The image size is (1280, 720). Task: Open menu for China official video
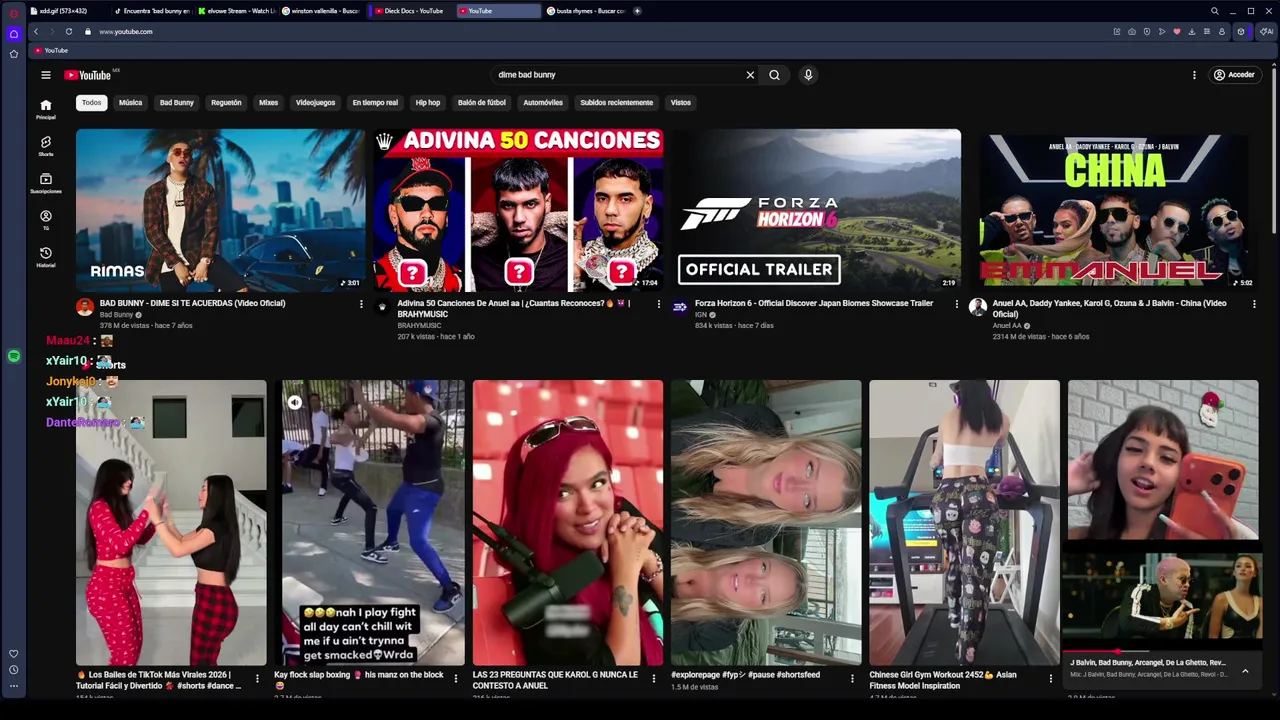click(1254, 304)
